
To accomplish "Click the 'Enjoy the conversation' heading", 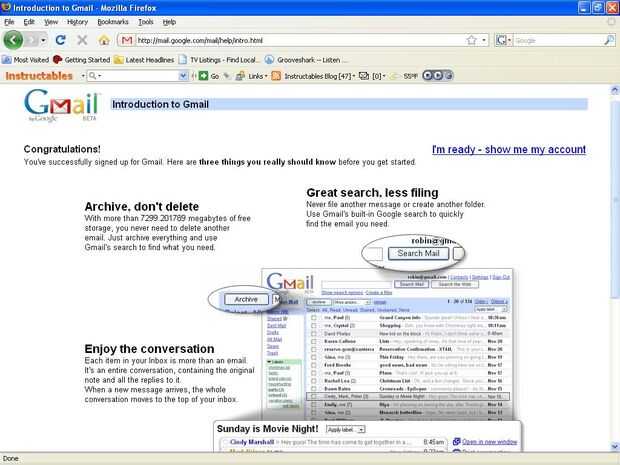I will [x=149, y=349].
